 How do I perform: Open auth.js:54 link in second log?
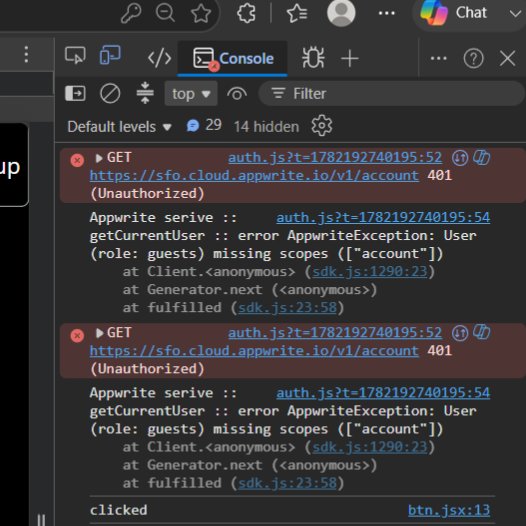click(383, 393)
